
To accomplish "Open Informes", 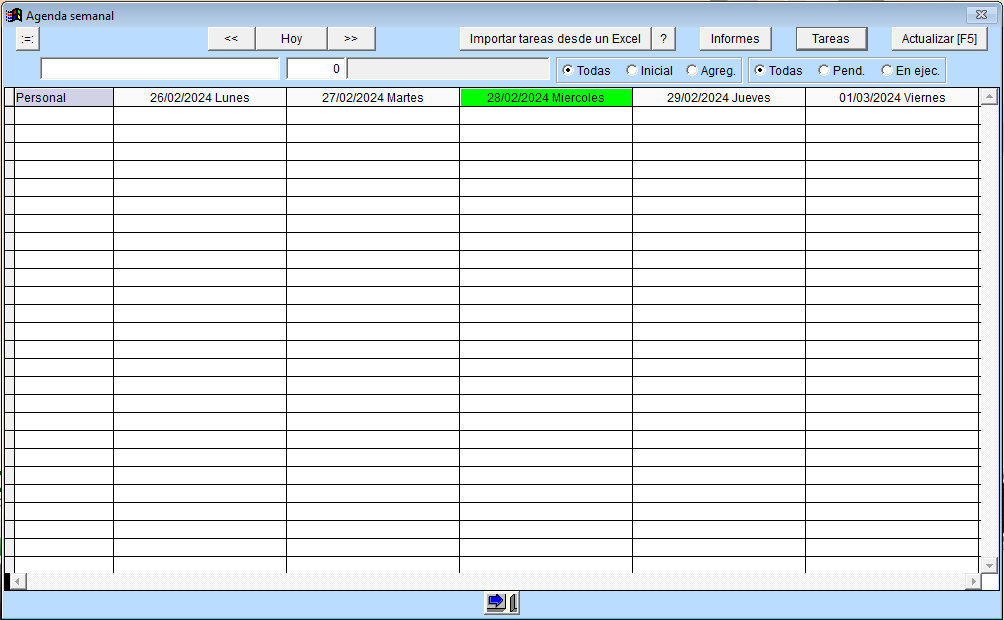I will (735, 38).
